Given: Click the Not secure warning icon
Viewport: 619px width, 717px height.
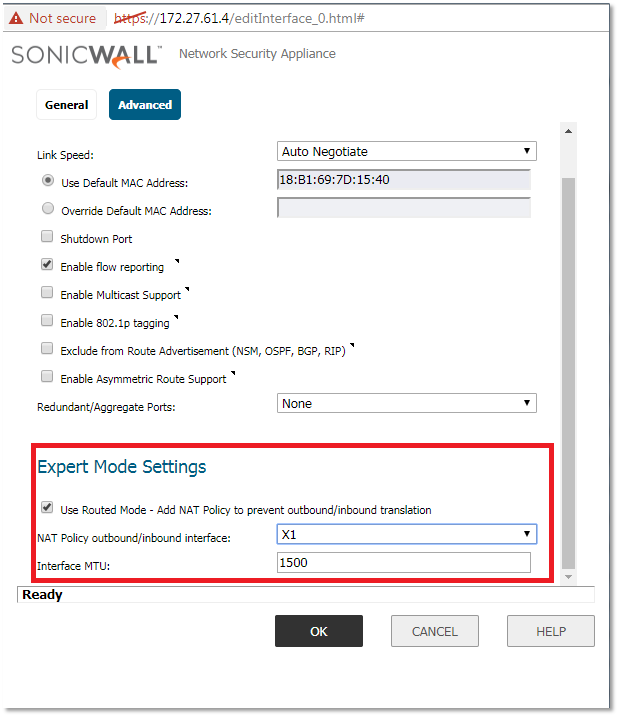Looking at the screenshot, I should tap(16, 18).
